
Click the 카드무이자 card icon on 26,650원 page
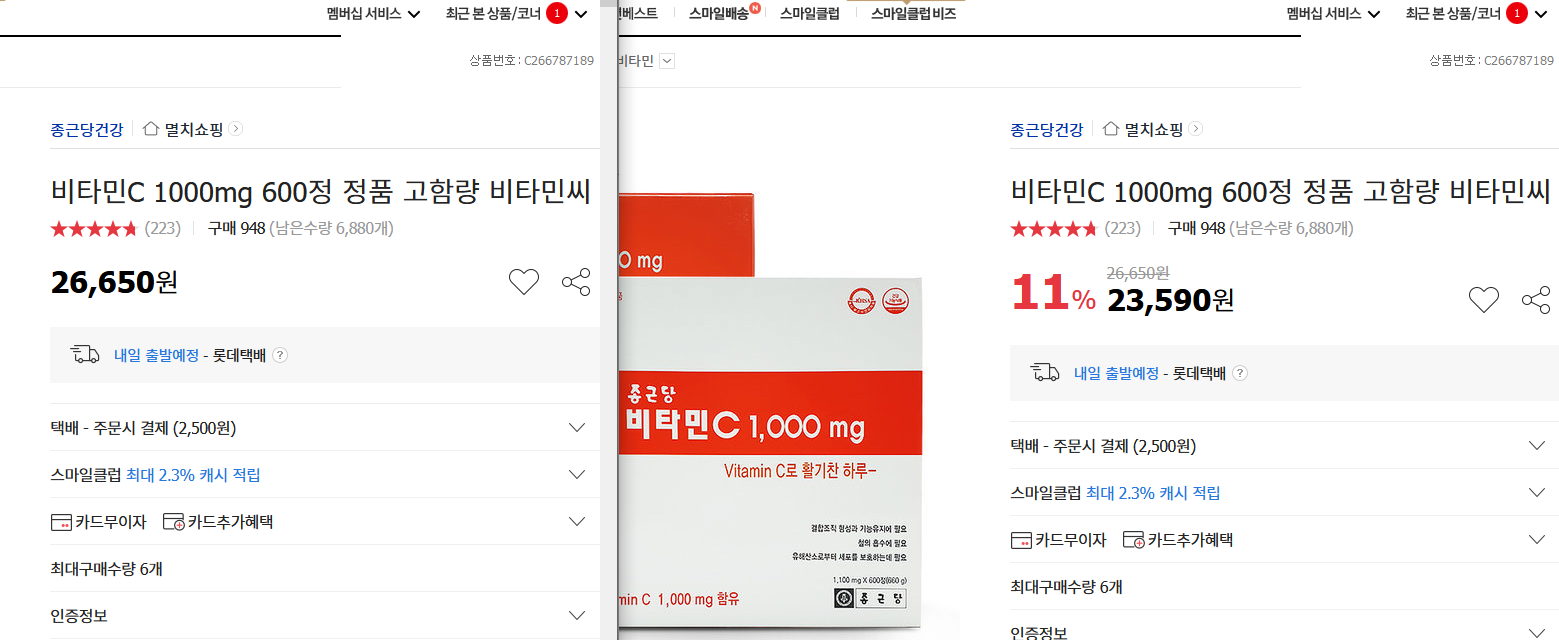(x=61, y=522)
